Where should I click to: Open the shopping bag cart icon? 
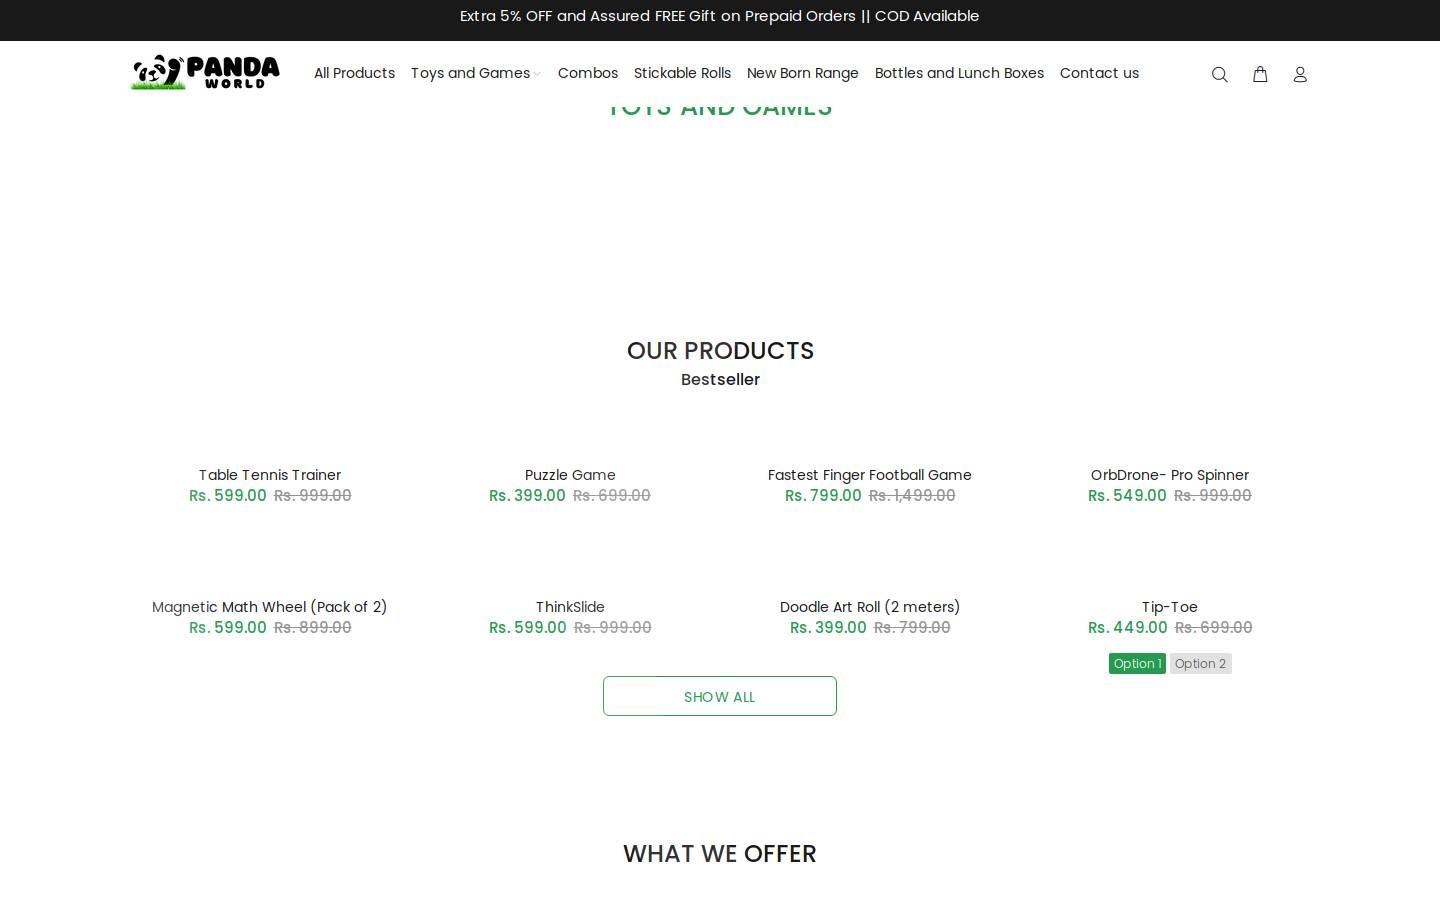pos(1260,74)
